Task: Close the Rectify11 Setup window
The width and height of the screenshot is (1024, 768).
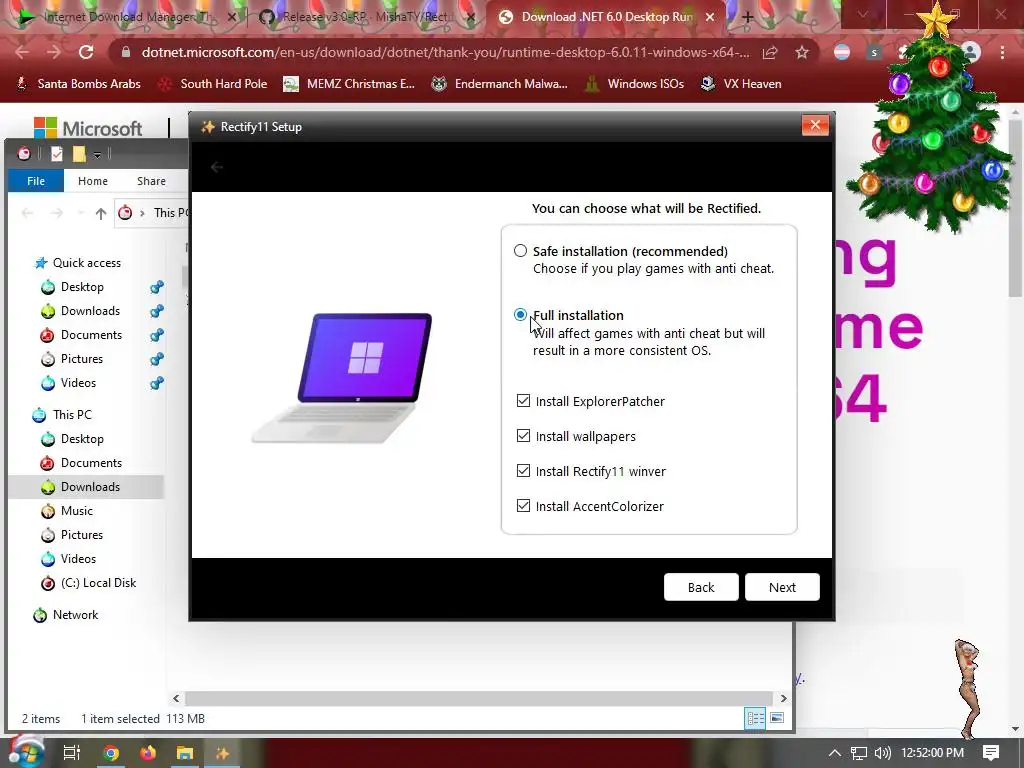Action: pyautogui.click(x=815, y=125)
